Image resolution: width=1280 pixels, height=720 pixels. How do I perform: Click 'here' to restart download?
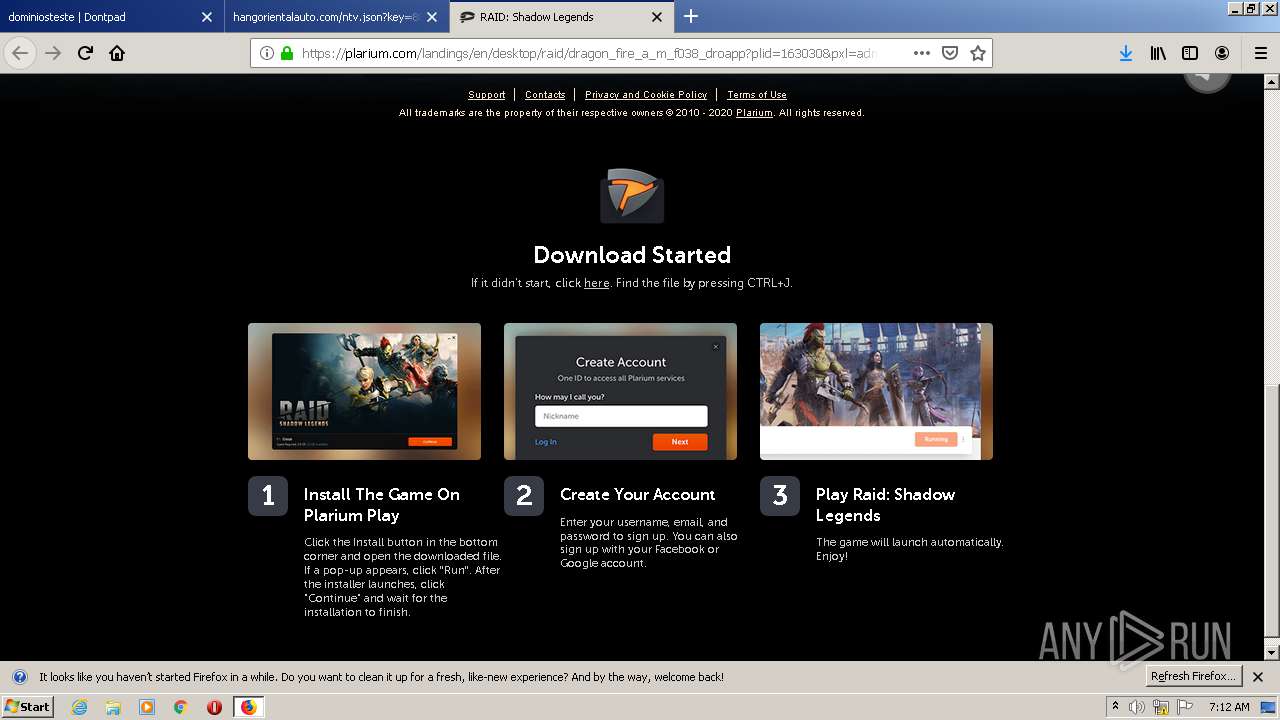[597, 283]
